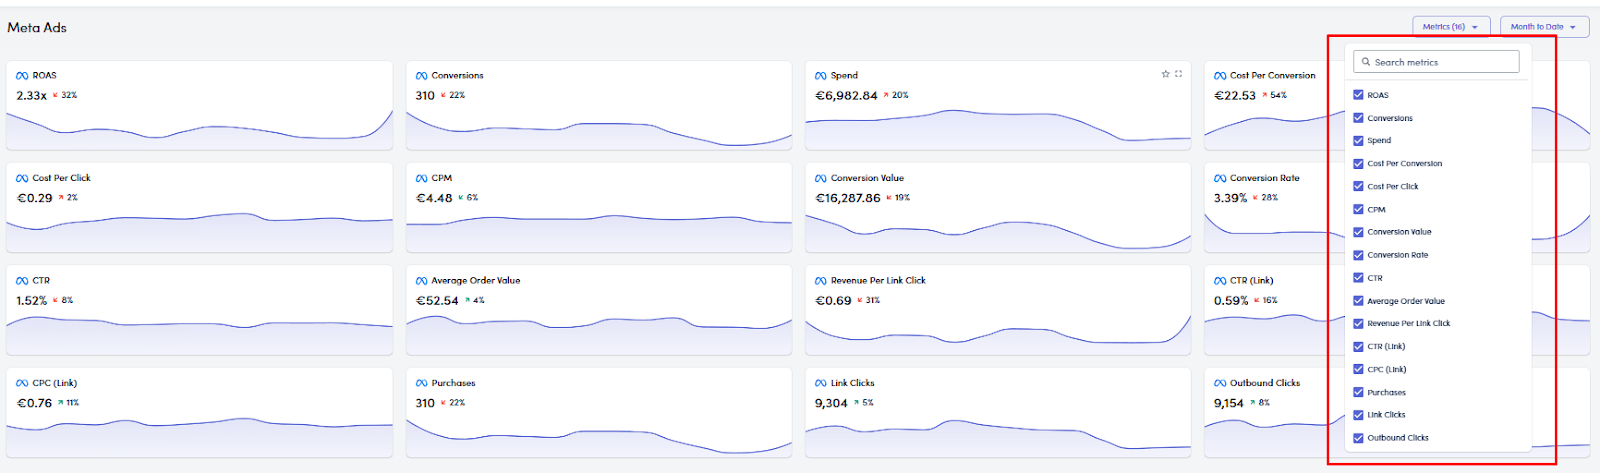
Task: Click the Conversion Value trend chart
Action: point(997,232)
